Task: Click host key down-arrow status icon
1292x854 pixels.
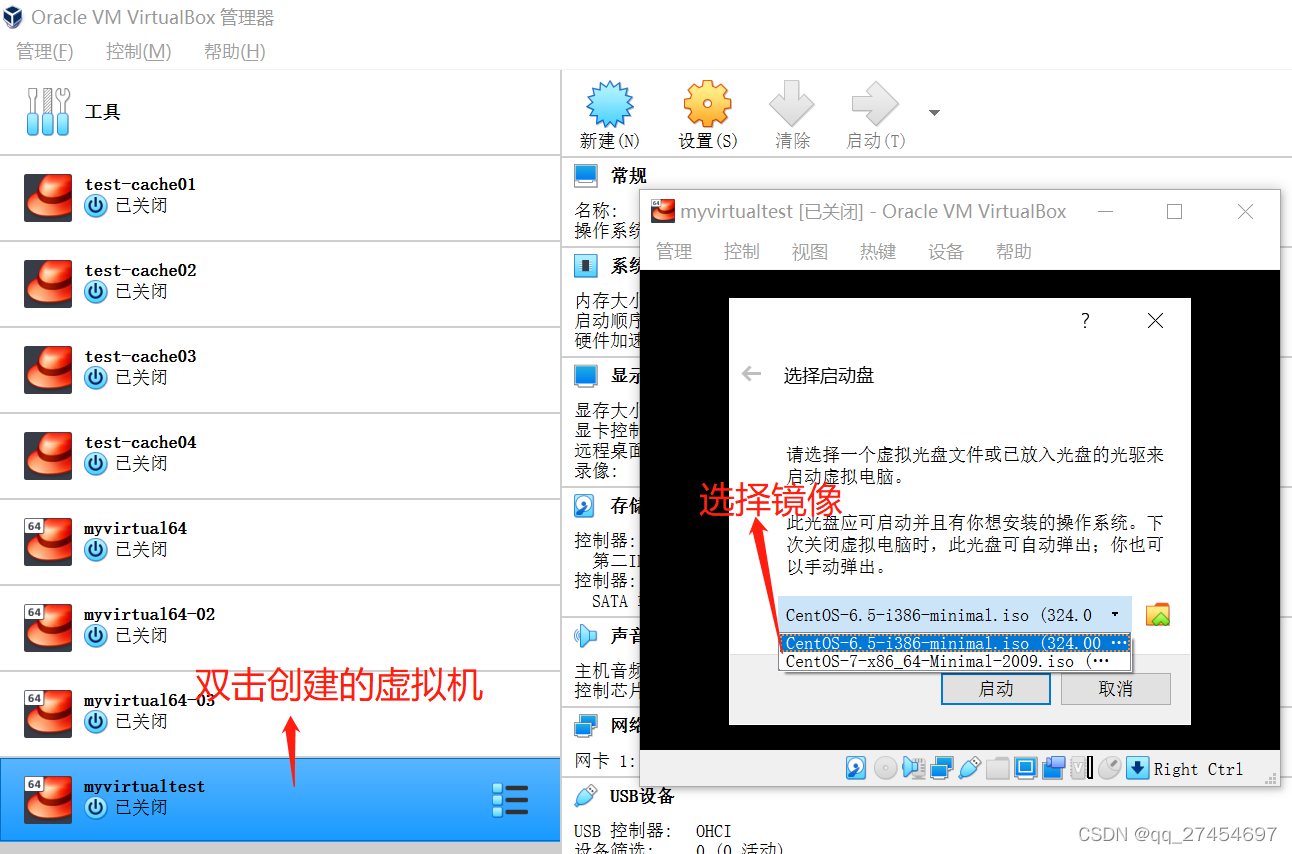Action: point(1137,768)
